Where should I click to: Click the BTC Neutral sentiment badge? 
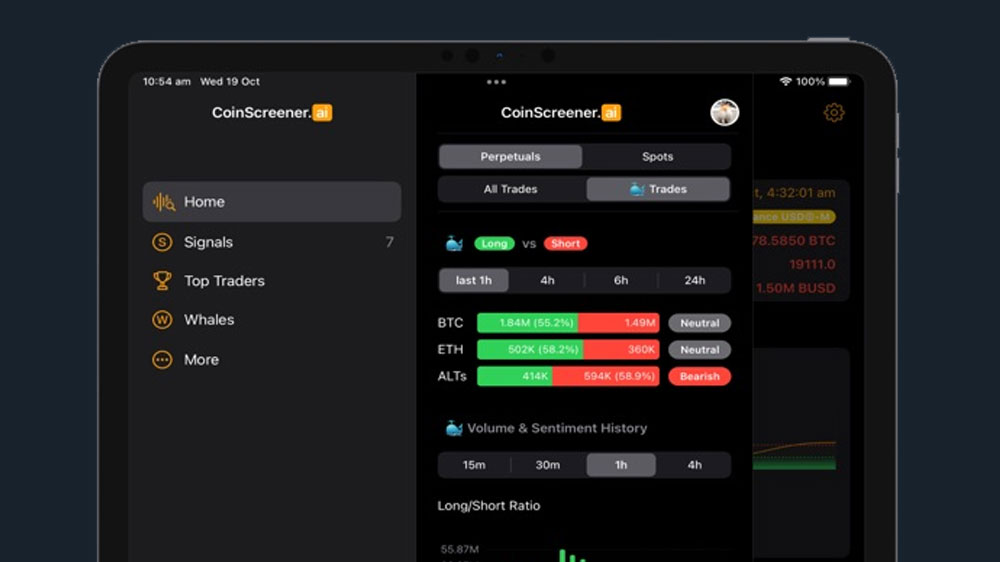coord(700,323)
